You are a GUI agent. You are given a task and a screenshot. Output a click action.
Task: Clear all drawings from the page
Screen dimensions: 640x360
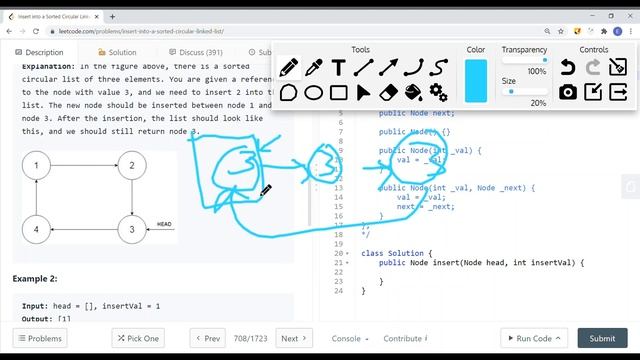click(618, 67)
